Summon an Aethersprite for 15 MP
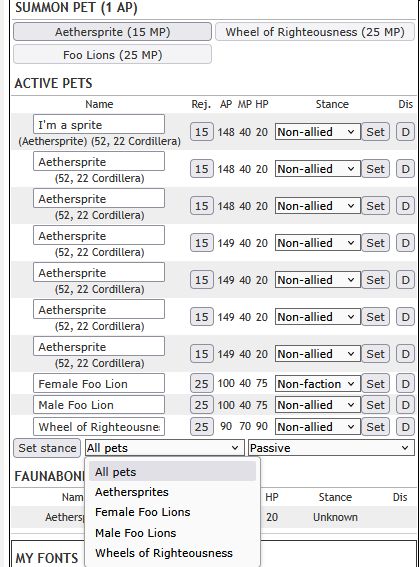420x567 pixels. click(113, 32)
